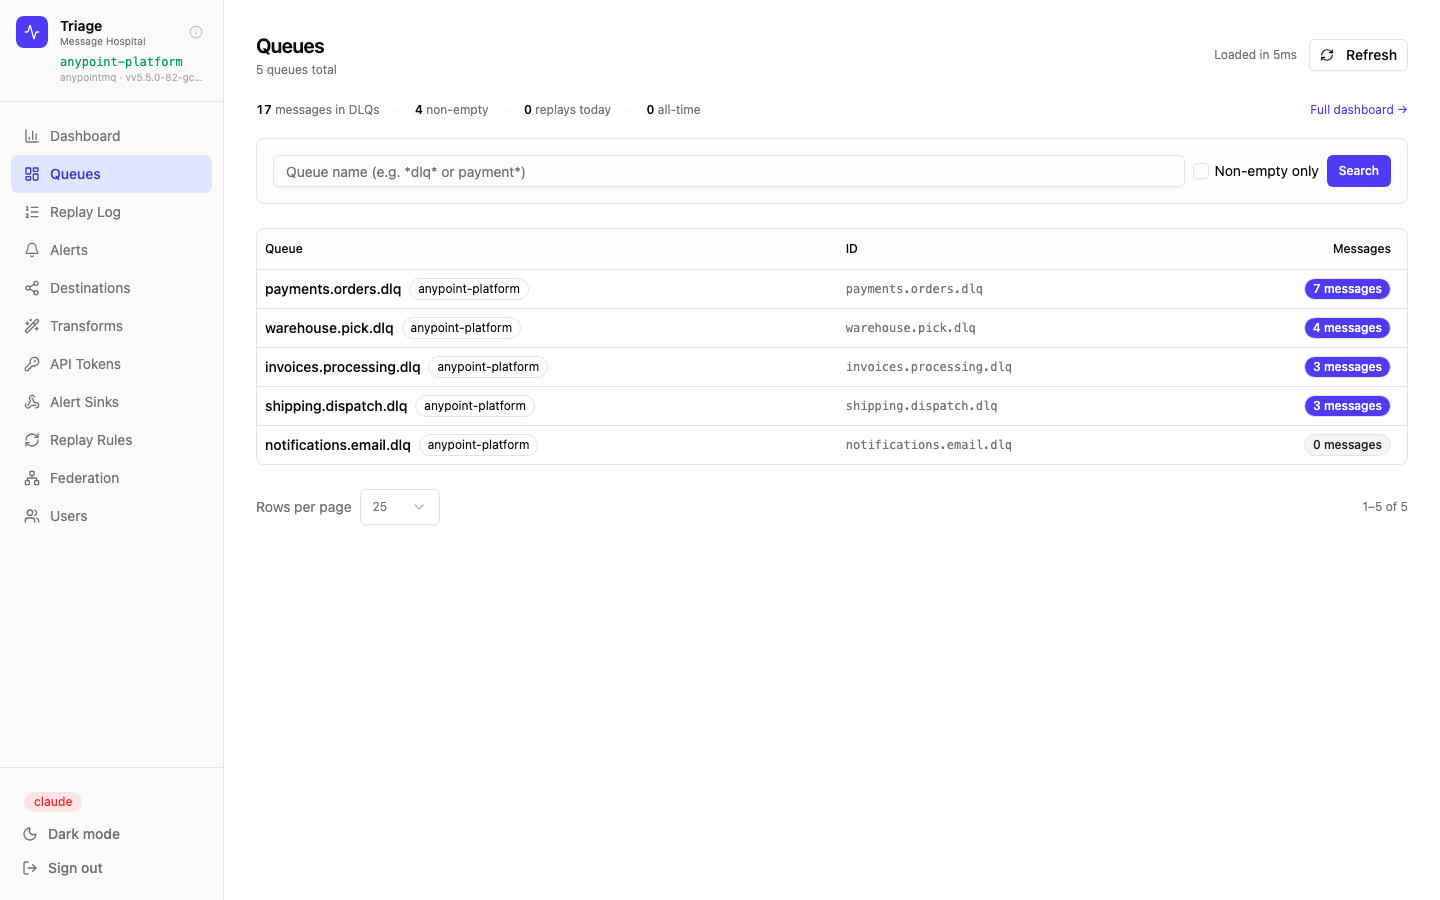This screenshot has height=900, width=1440.
Task: Click the Dark mode moon icon
Action: pyautogui.click(x=30, y=834)
